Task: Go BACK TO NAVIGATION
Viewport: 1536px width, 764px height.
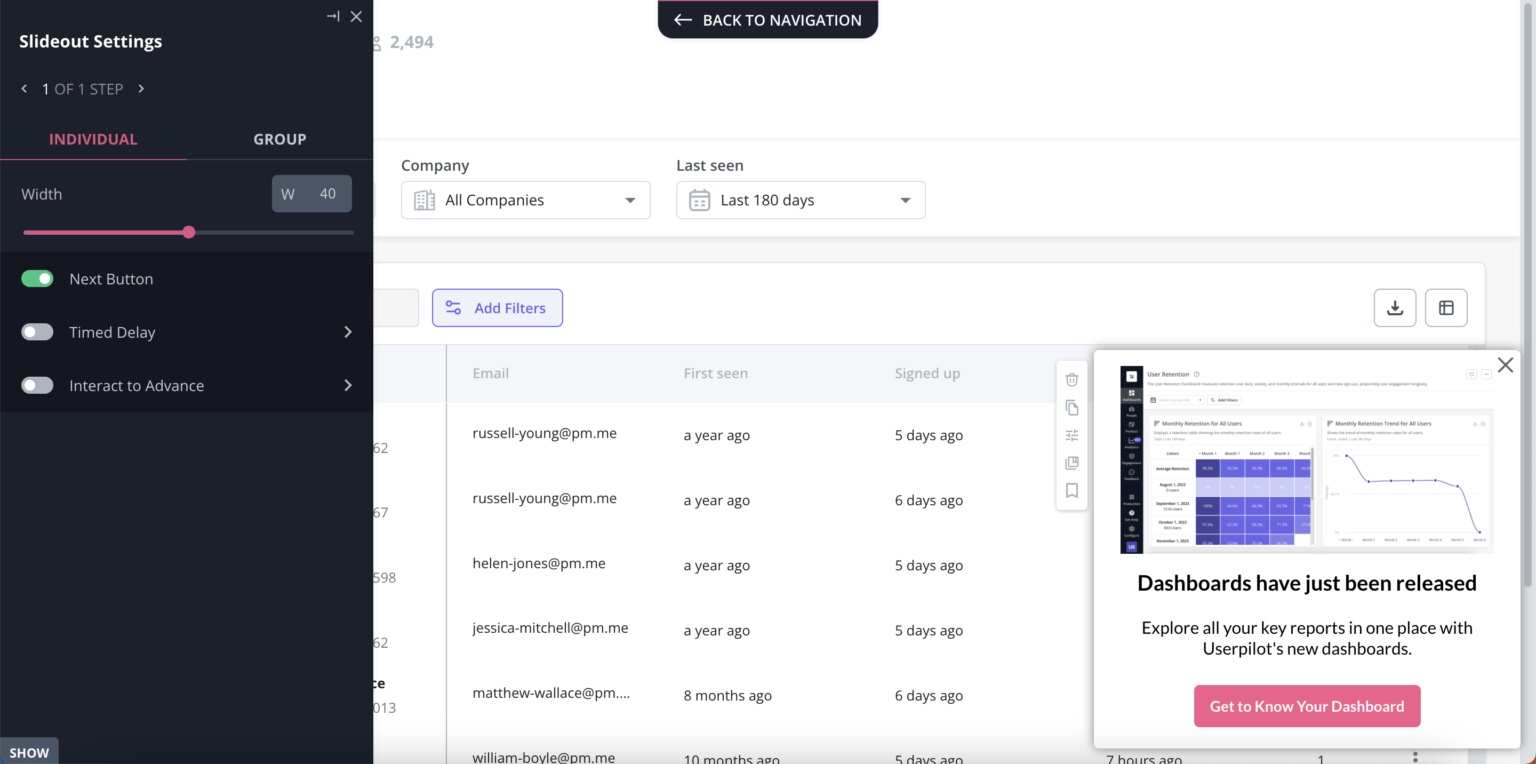Action: (767, 20)
